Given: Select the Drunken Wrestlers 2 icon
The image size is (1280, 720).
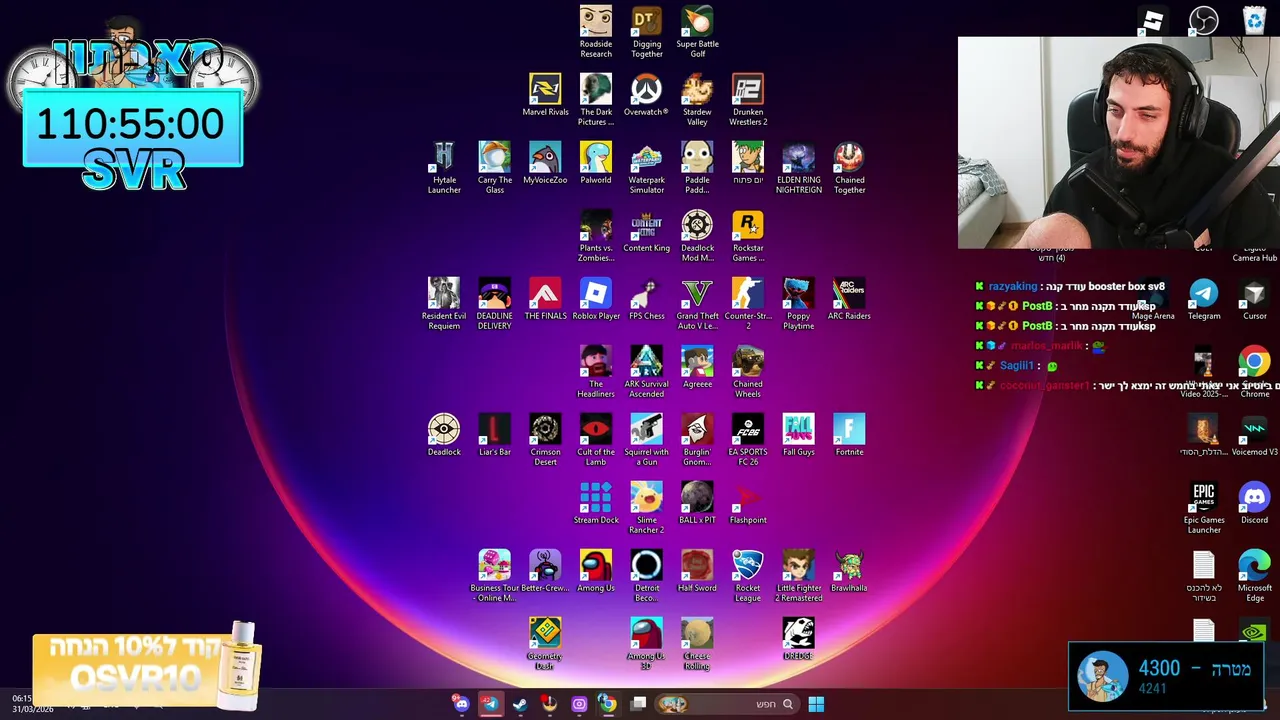Looking at the screenshot, I should [x=748, y=100].
